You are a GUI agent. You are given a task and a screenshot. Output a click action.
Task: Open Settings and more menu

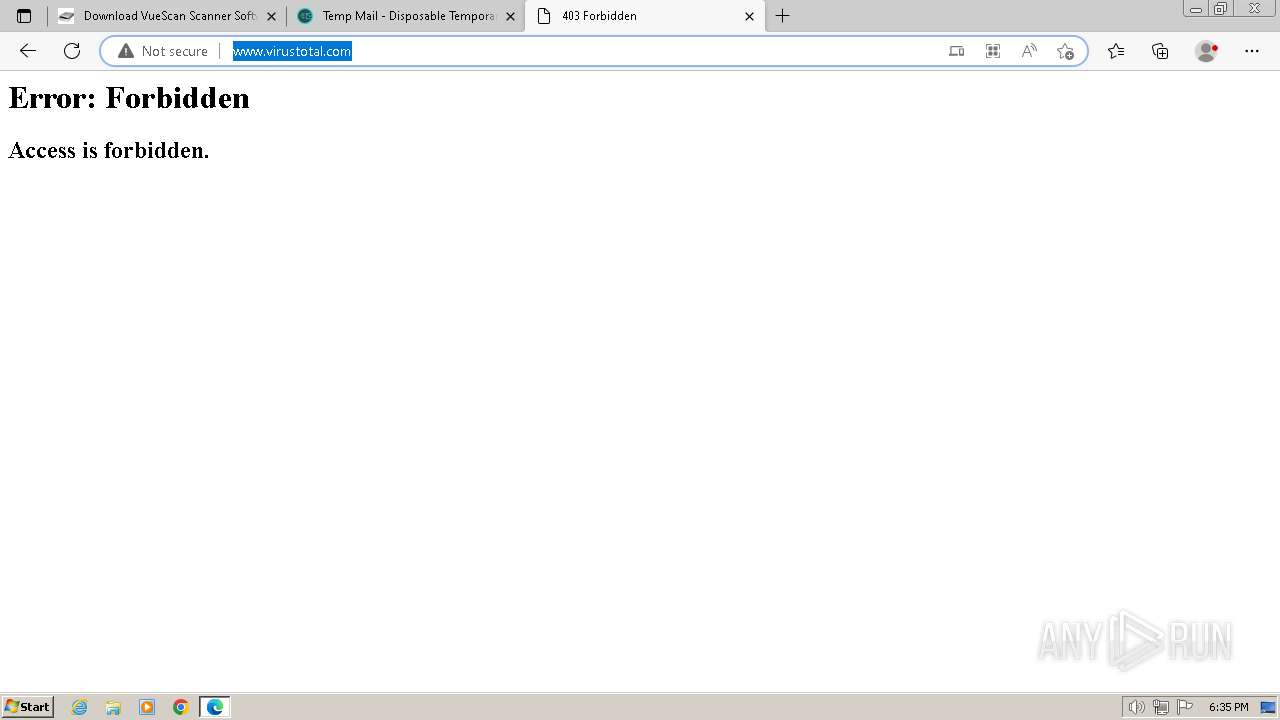[1252, 51]
